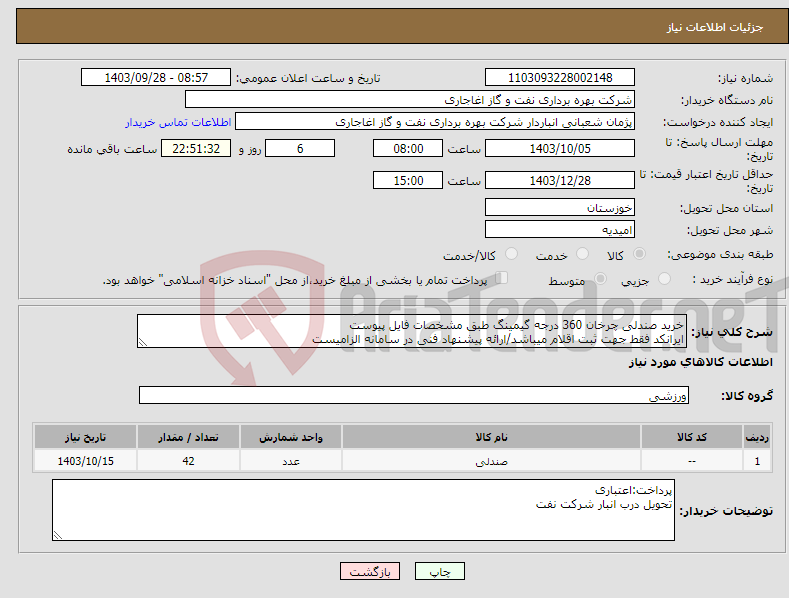Click the گروه کالا field ورزشی

[414, 395]
